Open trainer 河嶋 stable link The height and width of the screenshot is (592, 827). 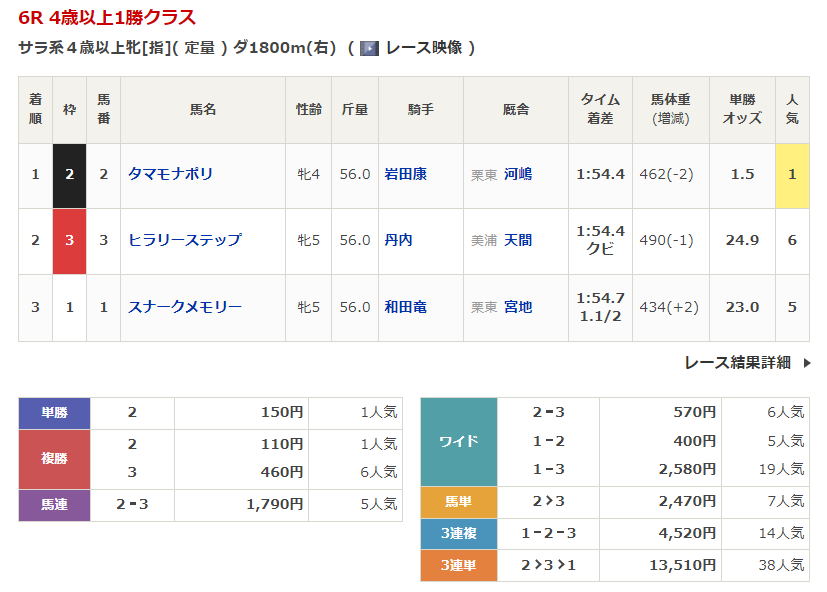point(518,174)
